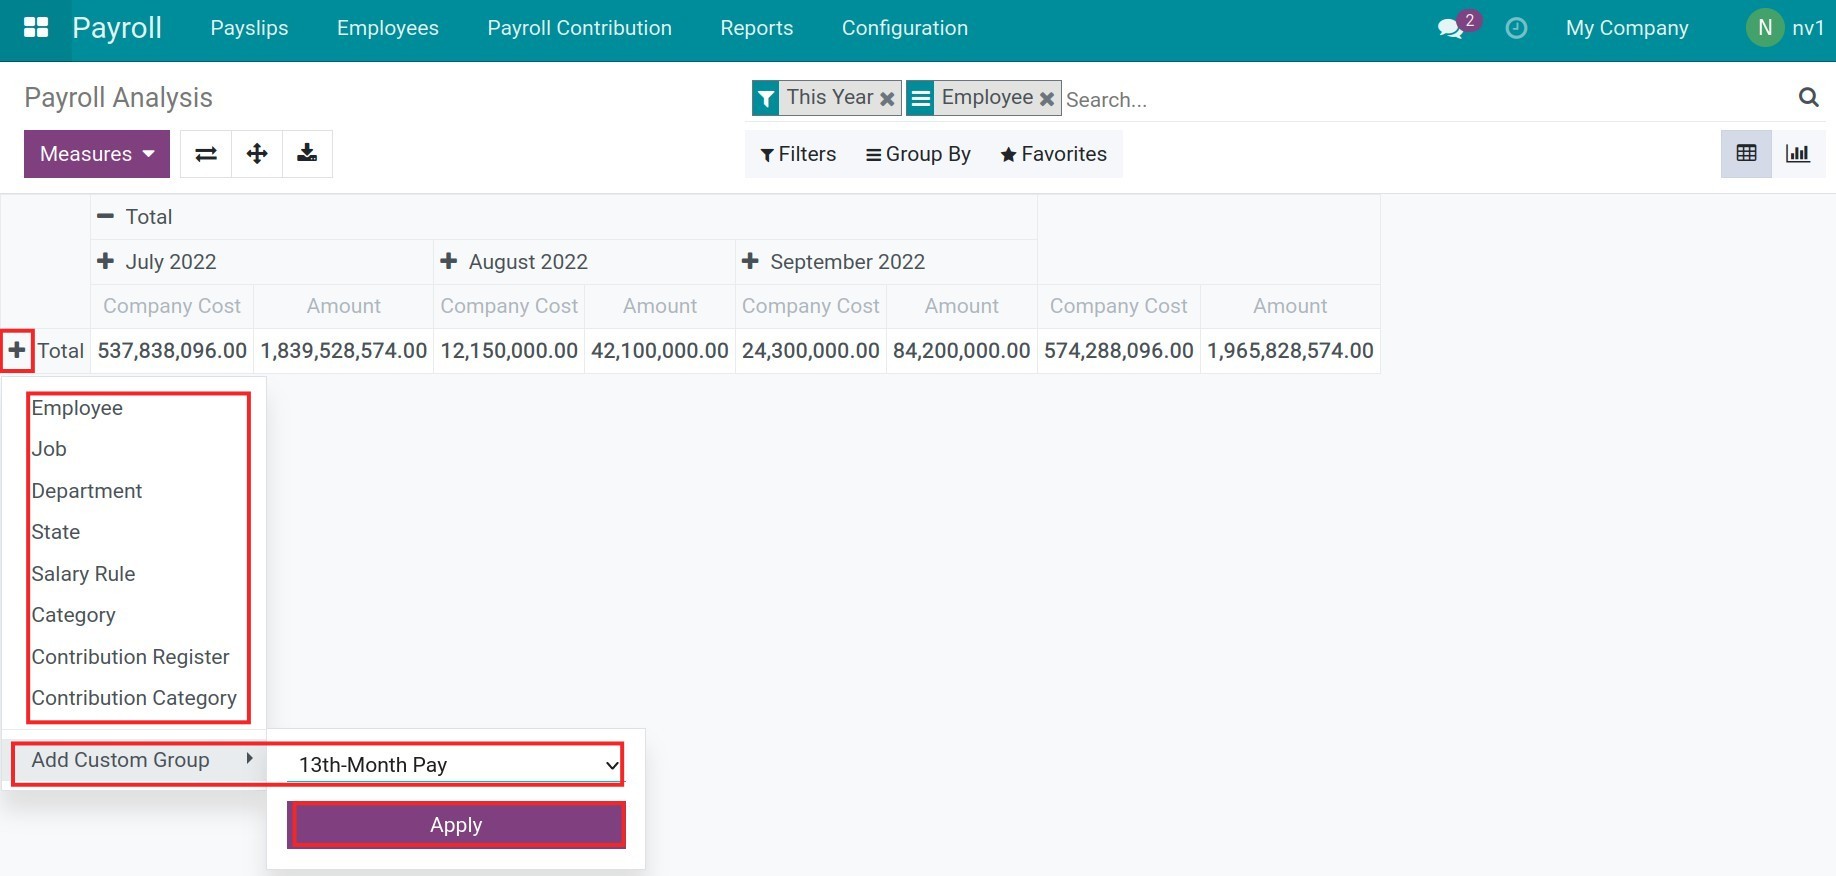Viewport: 1836px width, 876px height.
Task: Click My Company switcher
Action: point(1627,28)
